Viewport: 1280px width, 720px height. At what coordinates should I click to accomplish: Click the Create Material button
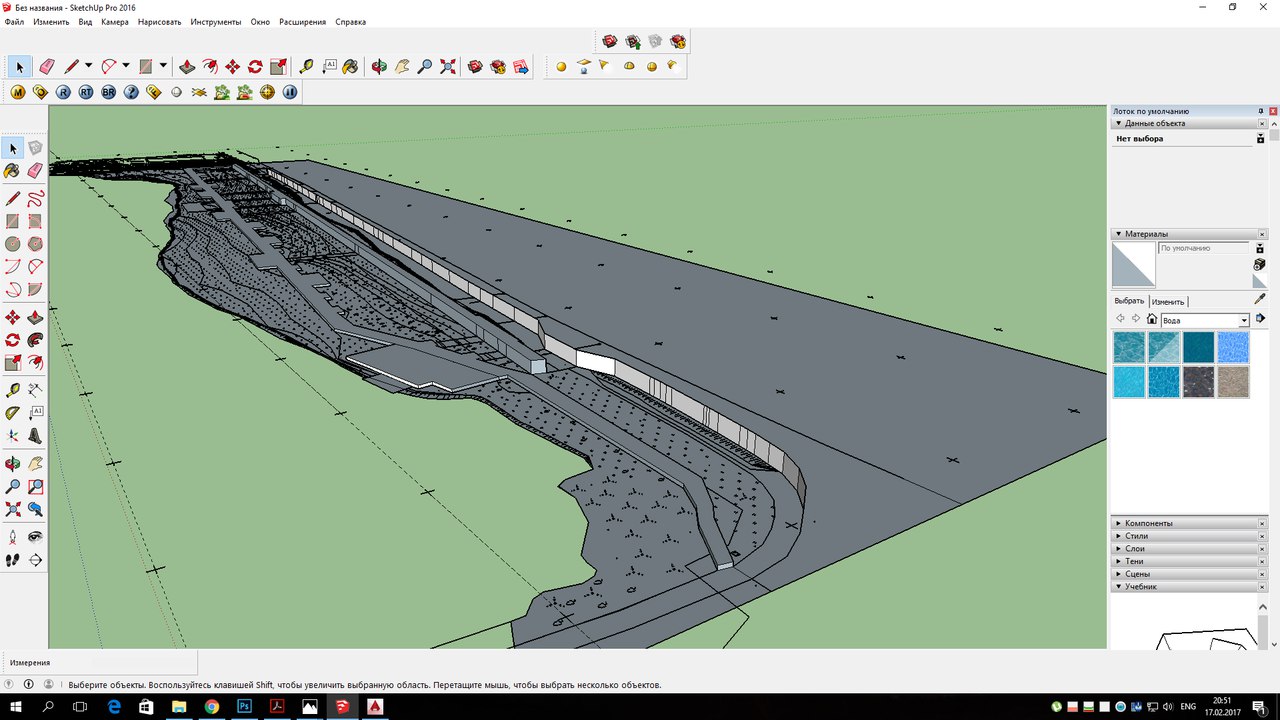[x=1260, y=264]
